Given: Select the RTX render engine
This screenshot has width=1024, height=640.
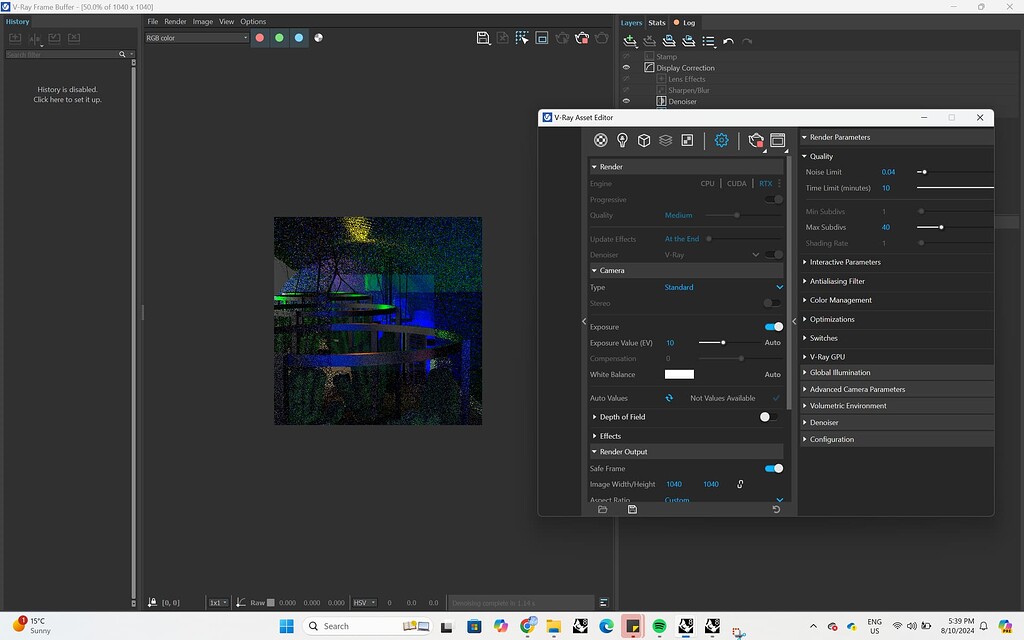Looking at the screenshot, I should (x=768, y=183).
